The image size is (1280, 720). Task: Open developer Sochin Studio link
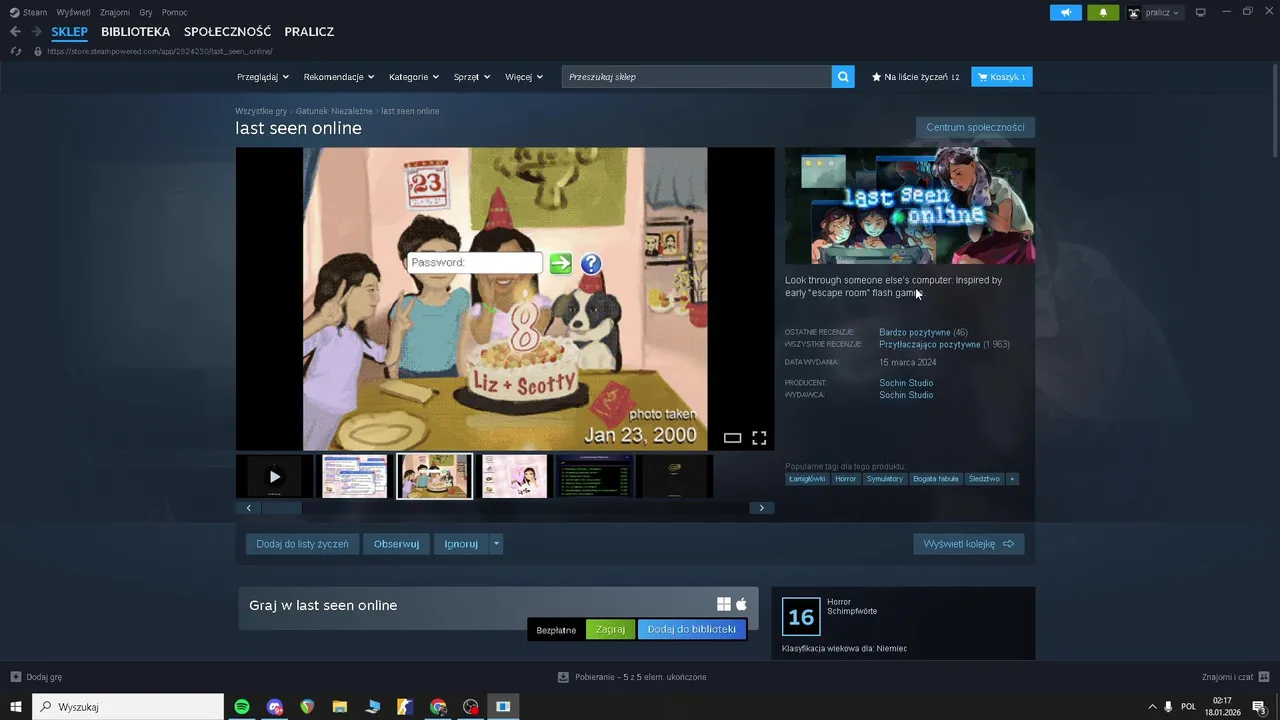906,383
